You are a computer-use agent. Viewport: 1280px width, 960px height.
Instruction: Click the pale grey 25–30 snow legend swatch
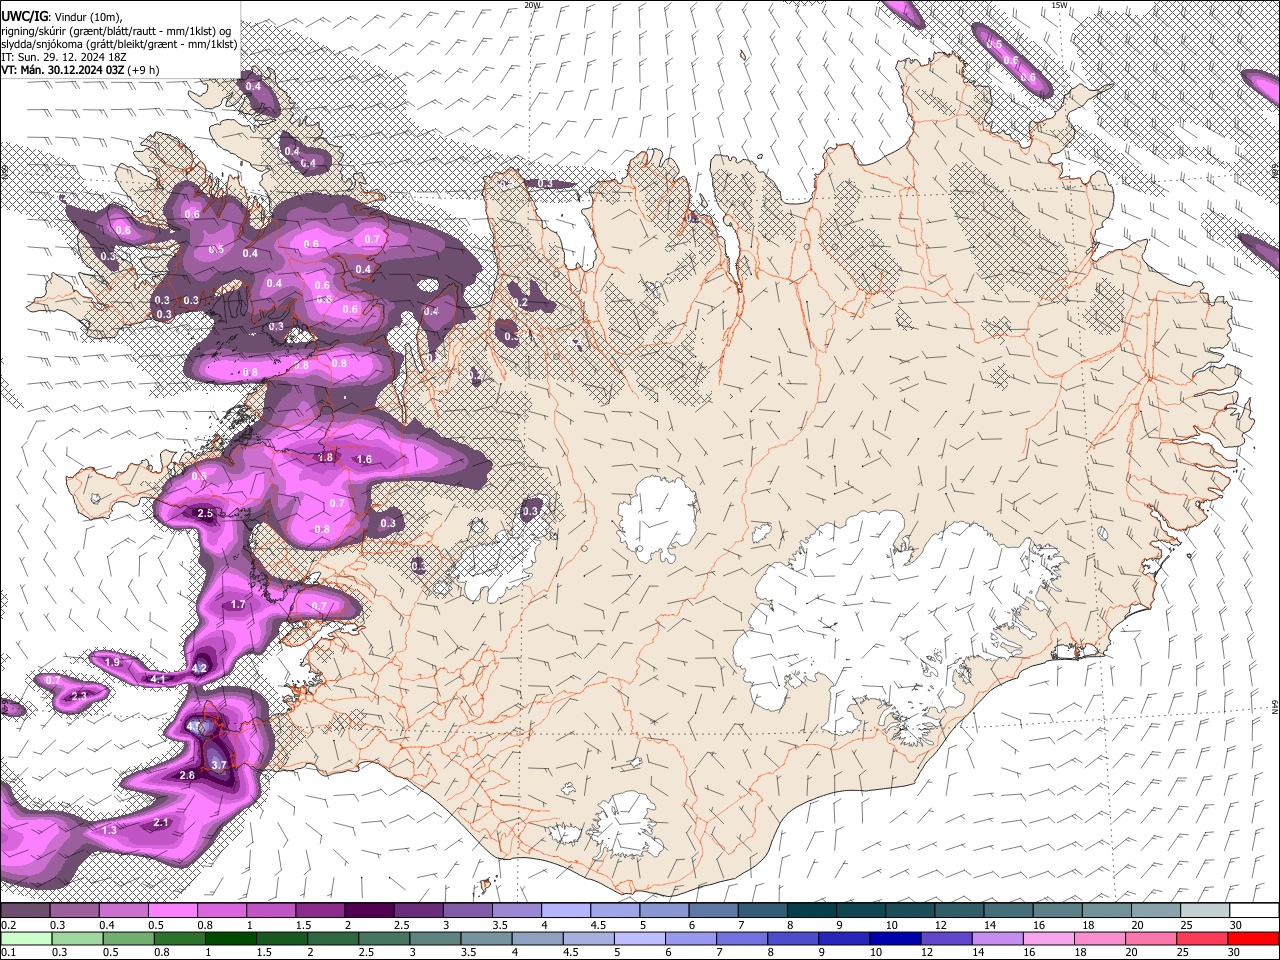[1205, 911]
